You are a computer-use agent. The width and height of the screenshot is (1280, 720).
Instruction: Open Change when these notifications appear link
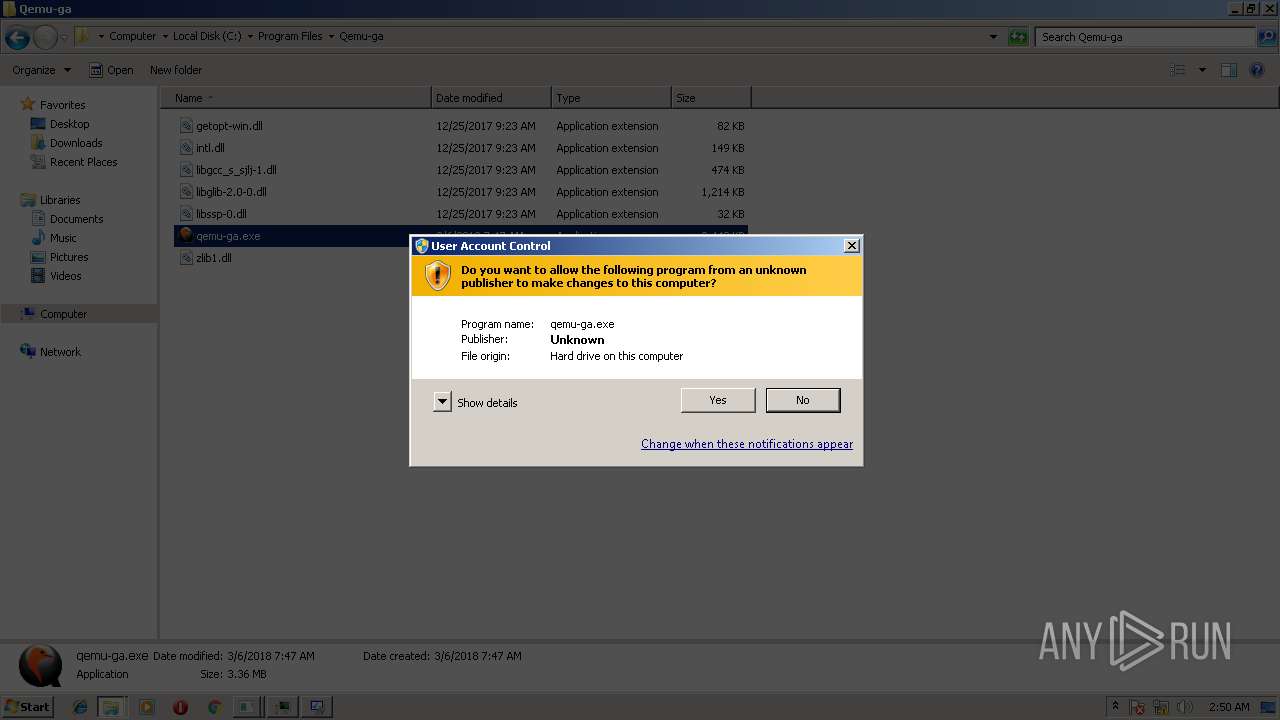tap(747, 444)
